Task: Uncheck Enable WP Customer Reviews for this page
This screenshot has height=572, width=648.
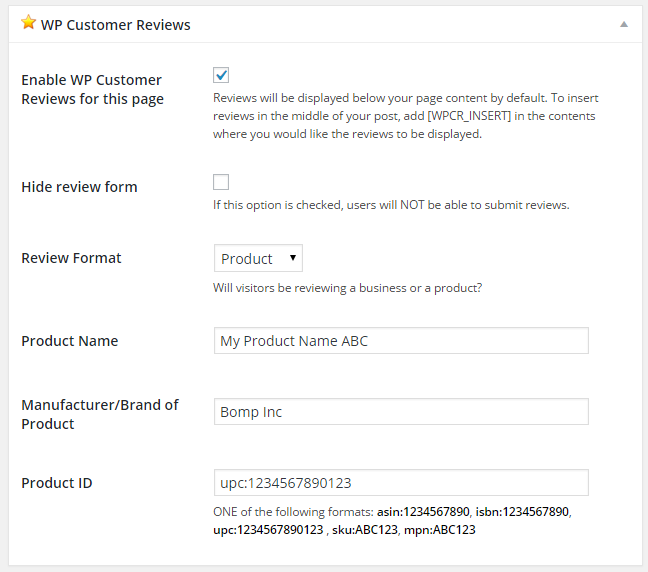Action: 221,75
